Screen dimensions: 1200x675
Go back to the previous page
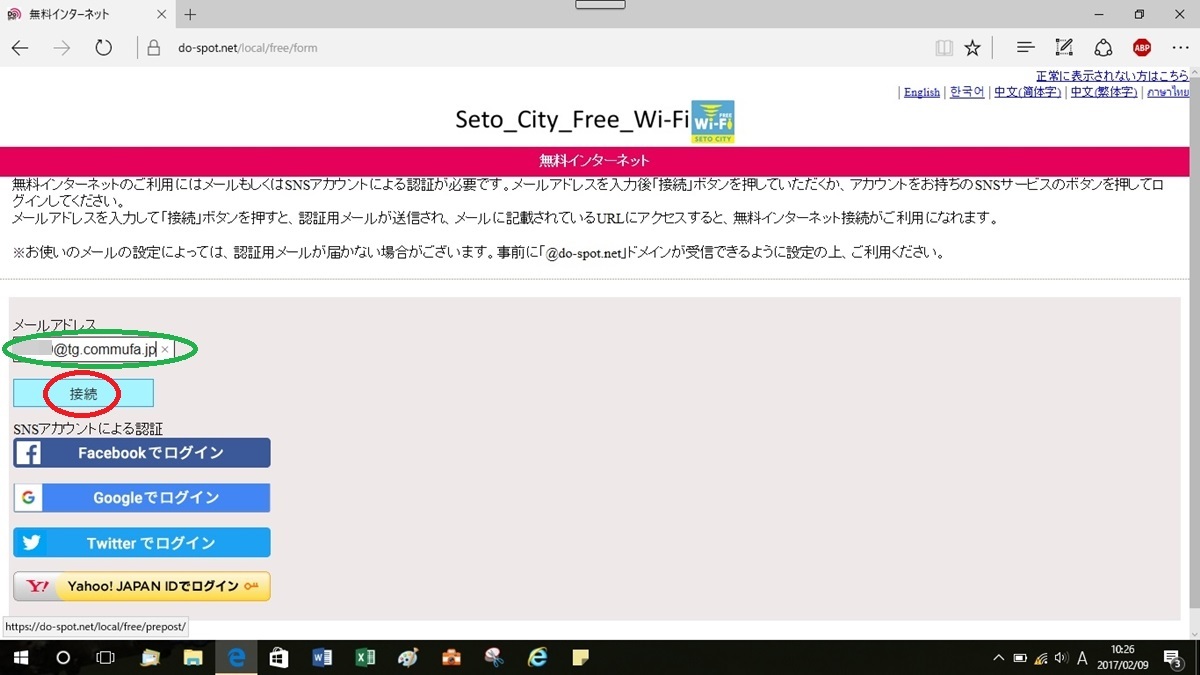(20, 47)
